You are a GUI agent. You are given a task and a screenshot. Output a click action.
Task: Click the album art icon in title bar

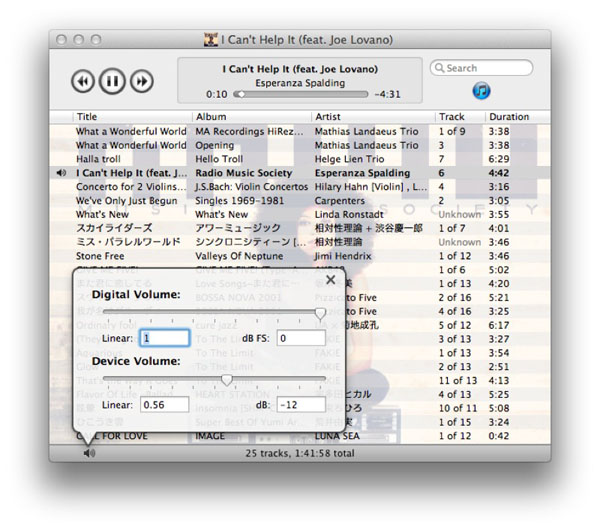click(x=211, y=39)
